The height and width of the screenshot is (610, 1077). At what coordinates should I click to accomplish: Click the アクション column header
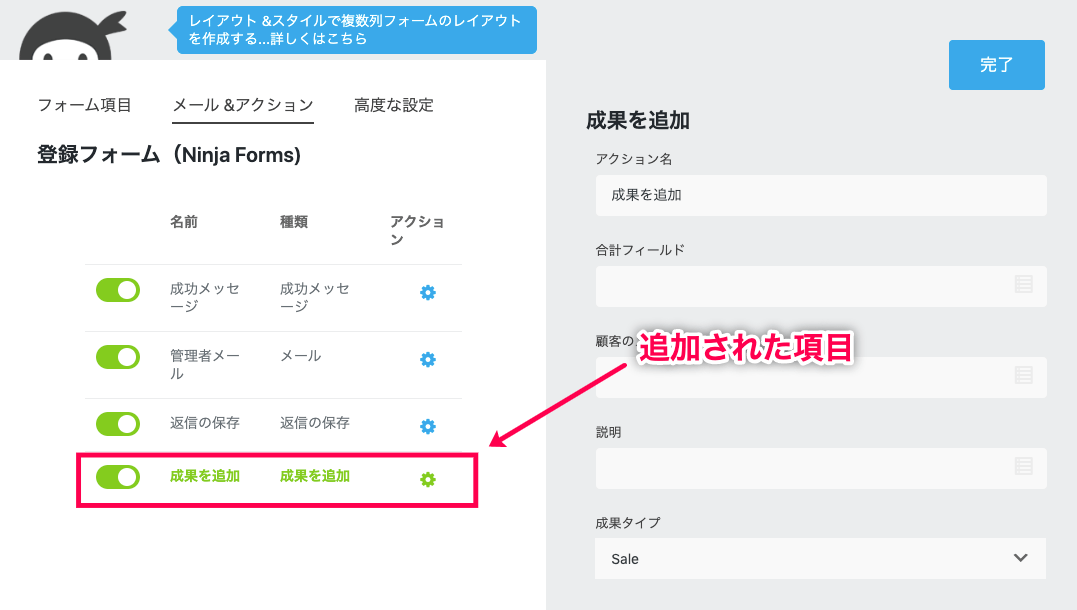(417, 230)
